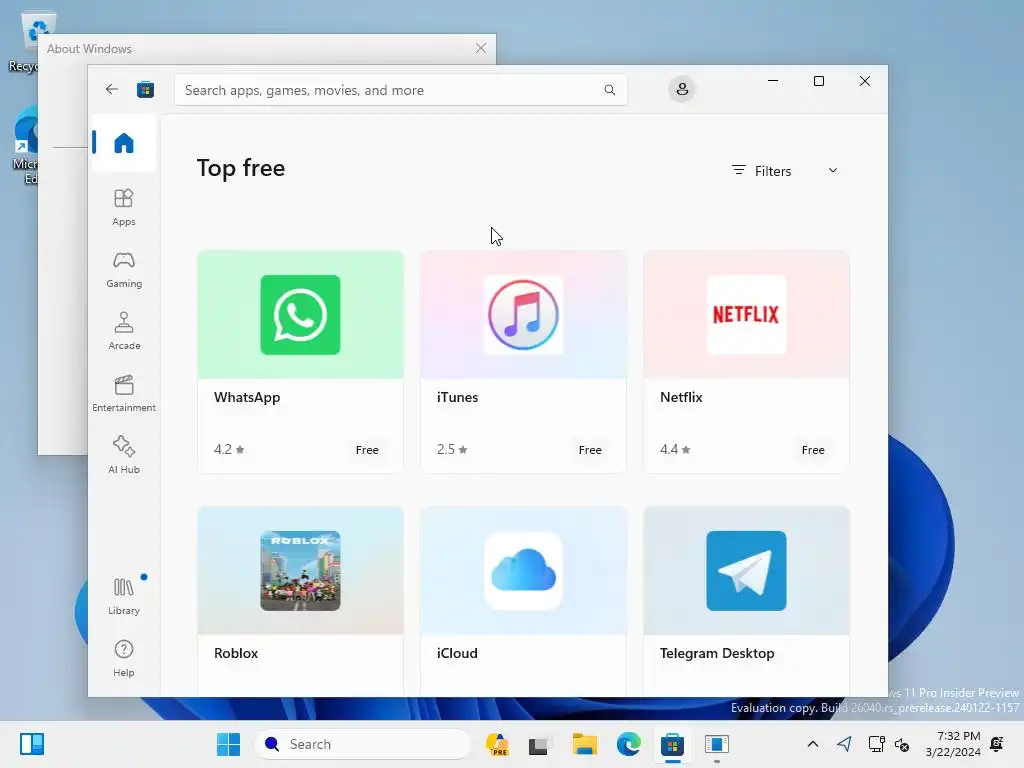Click the search apps input field
Image resolution: width=1024 pixels, height=768 pixels.
(400, 90)
